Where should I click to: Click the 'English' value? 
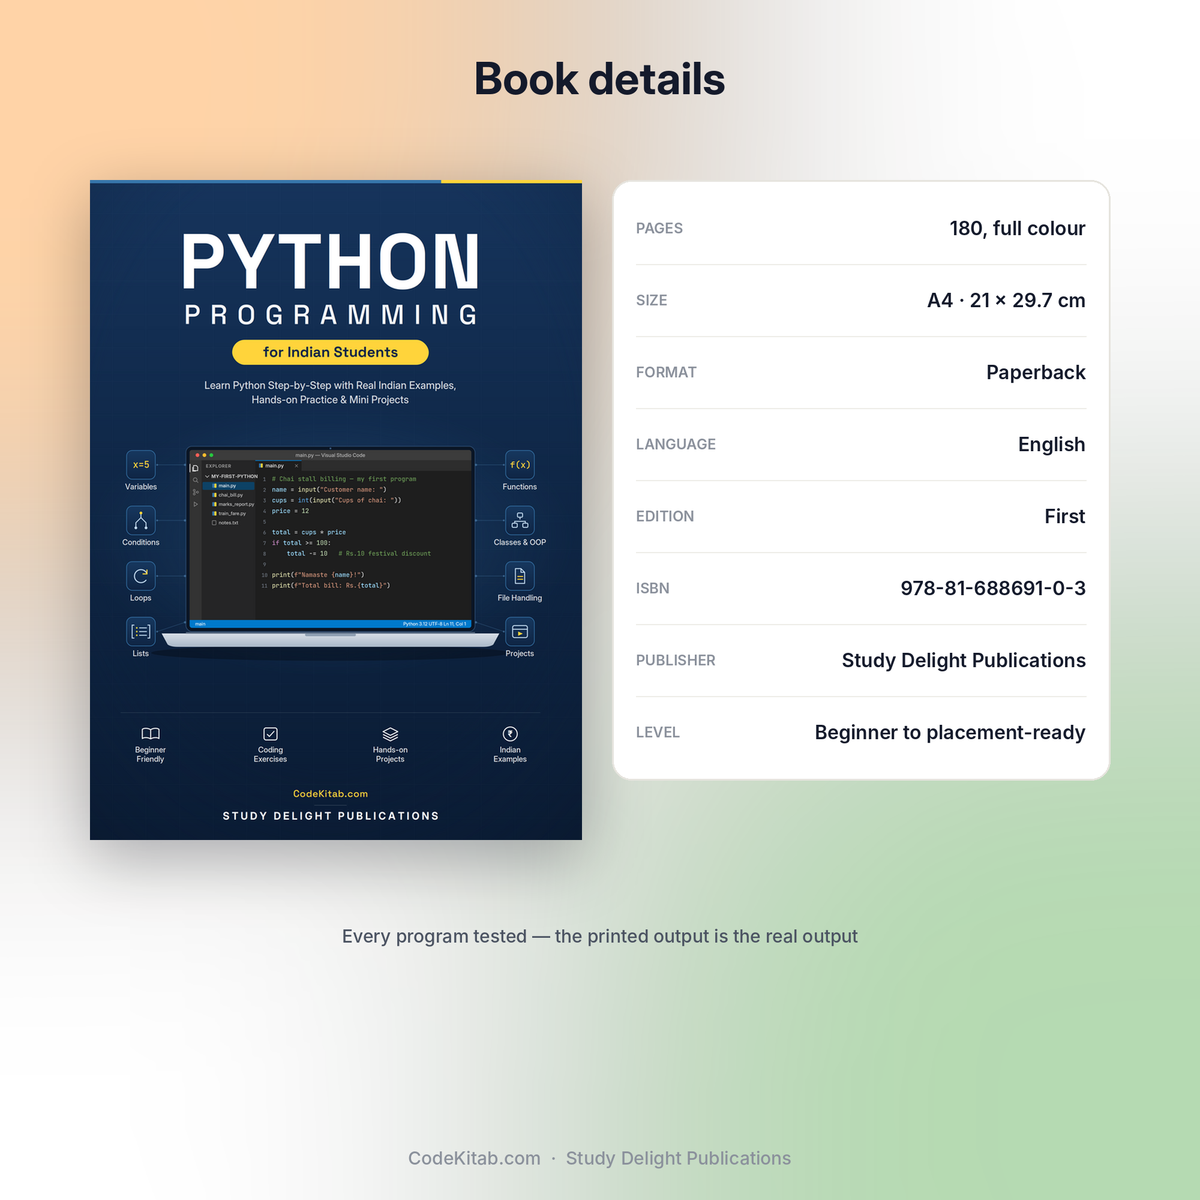pos(1052,444)
